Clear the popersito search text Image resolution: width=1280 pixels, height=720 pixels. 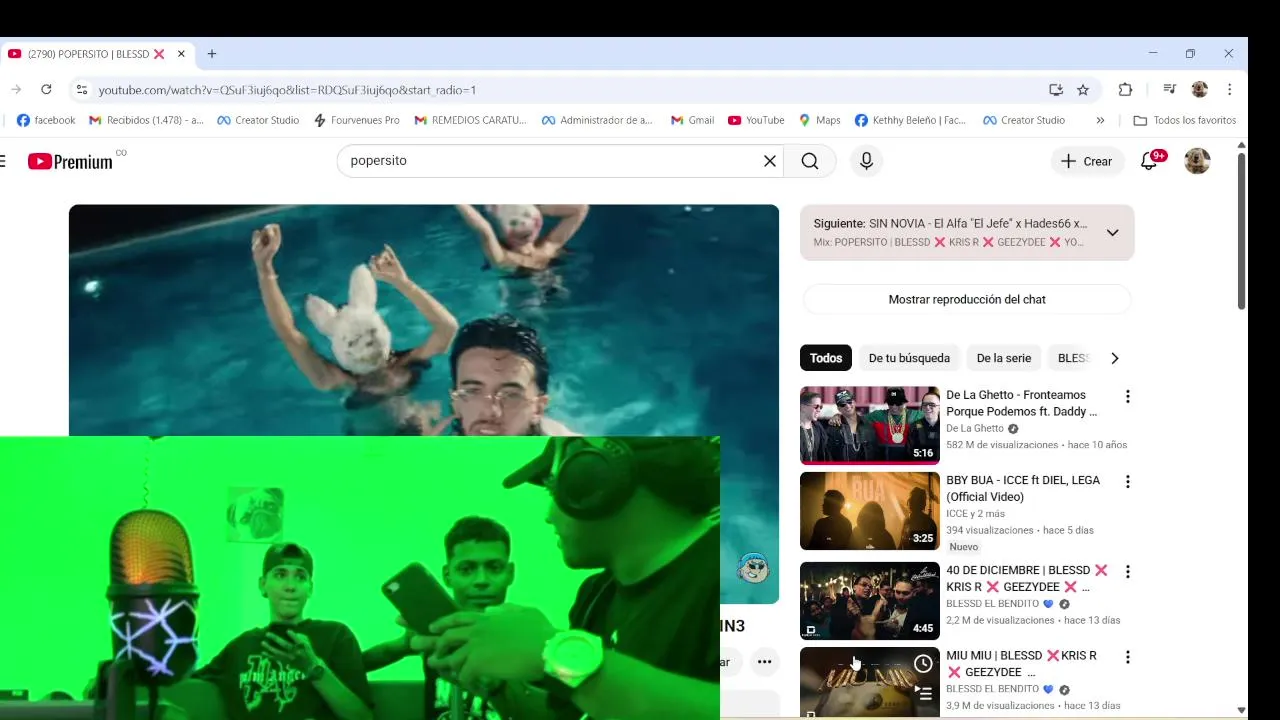(x=770, y=161)
